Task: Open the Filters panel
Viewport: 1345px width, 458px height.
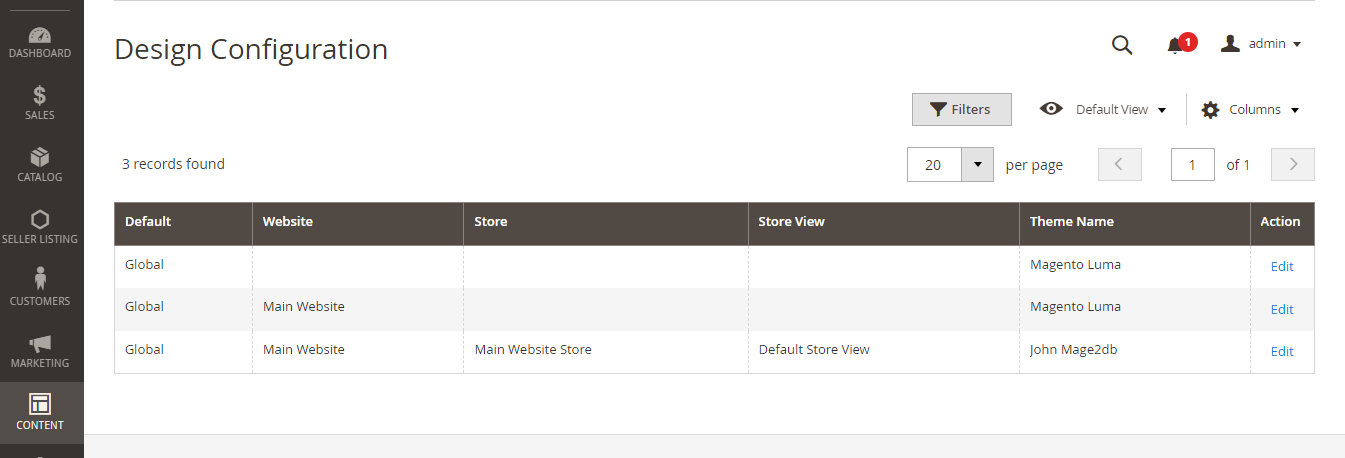Action: point(961,110)
